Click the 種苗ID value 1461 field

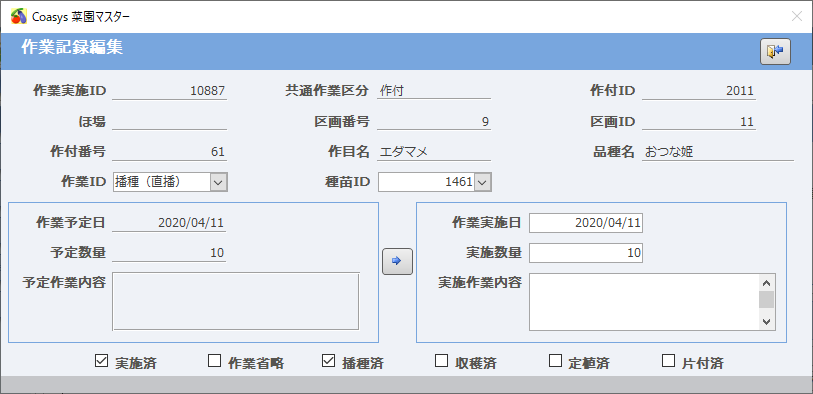point(426,182)
